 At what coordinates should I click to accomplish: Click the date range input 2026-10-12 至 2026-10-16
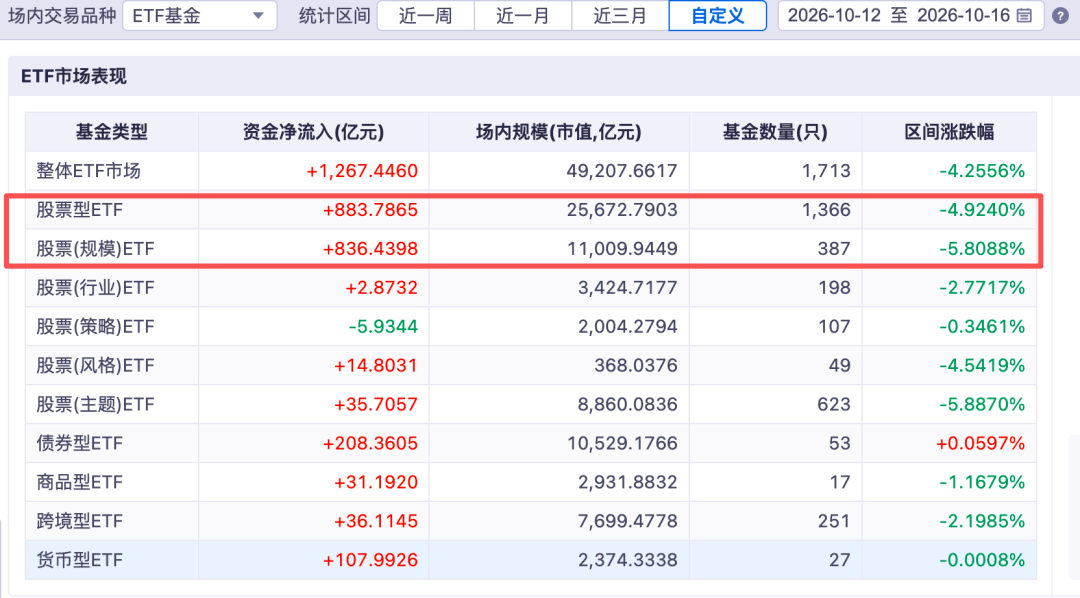click(911, 15)
